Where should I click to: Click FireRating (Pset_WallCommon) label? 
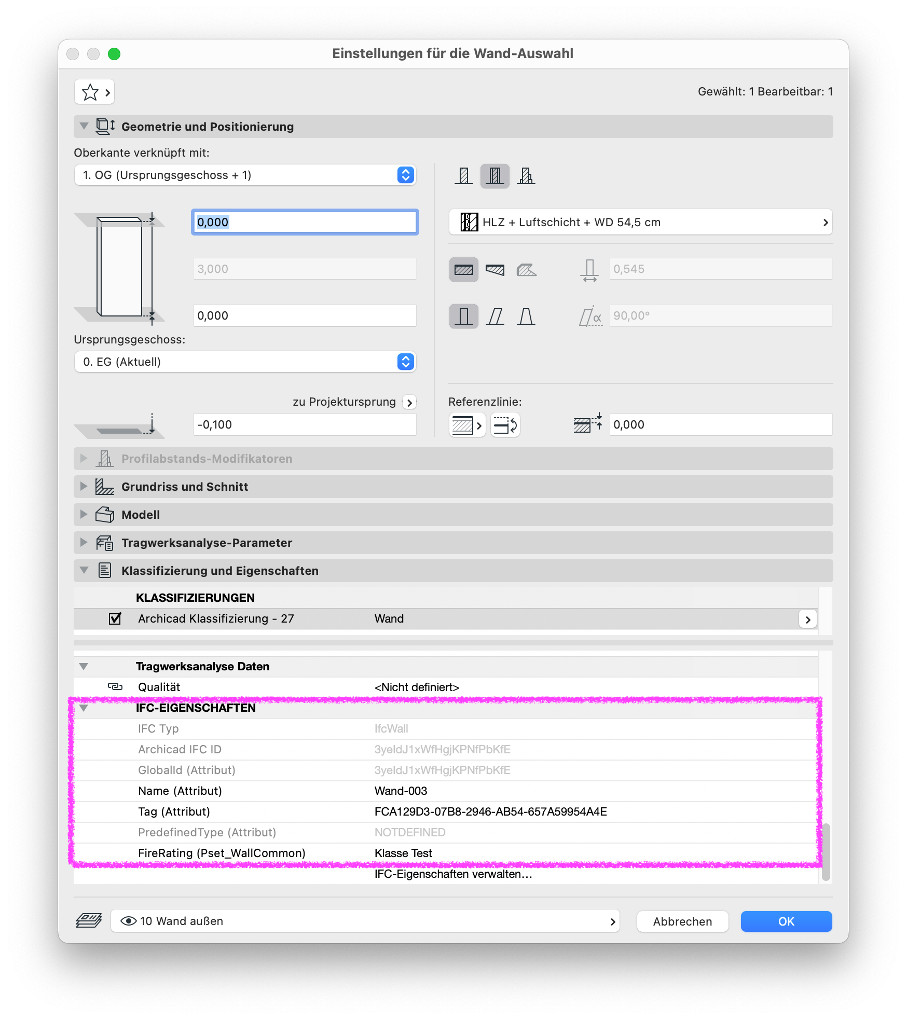tap(221, 853)
